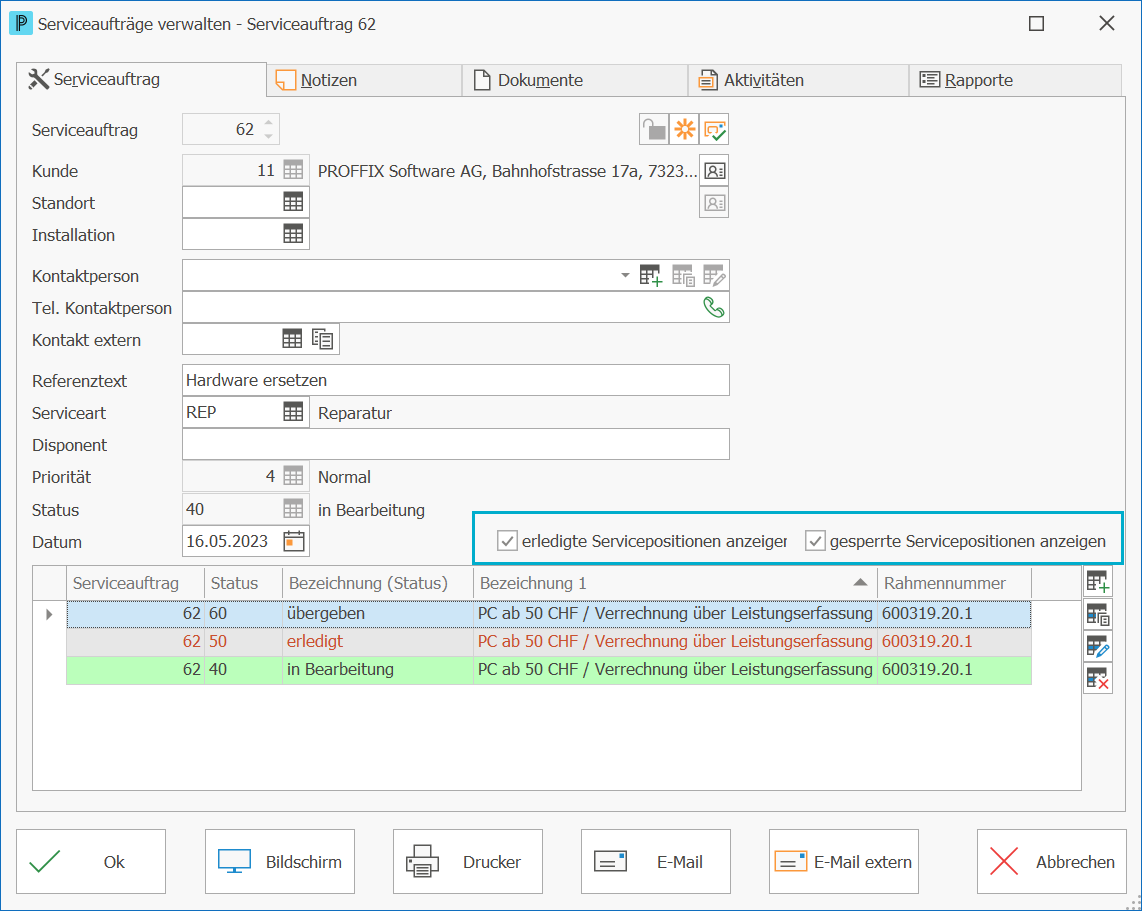The height and width of the screenshot is (911, 1142).
Task: Click the E-Mail button
Action: point(655,861)
